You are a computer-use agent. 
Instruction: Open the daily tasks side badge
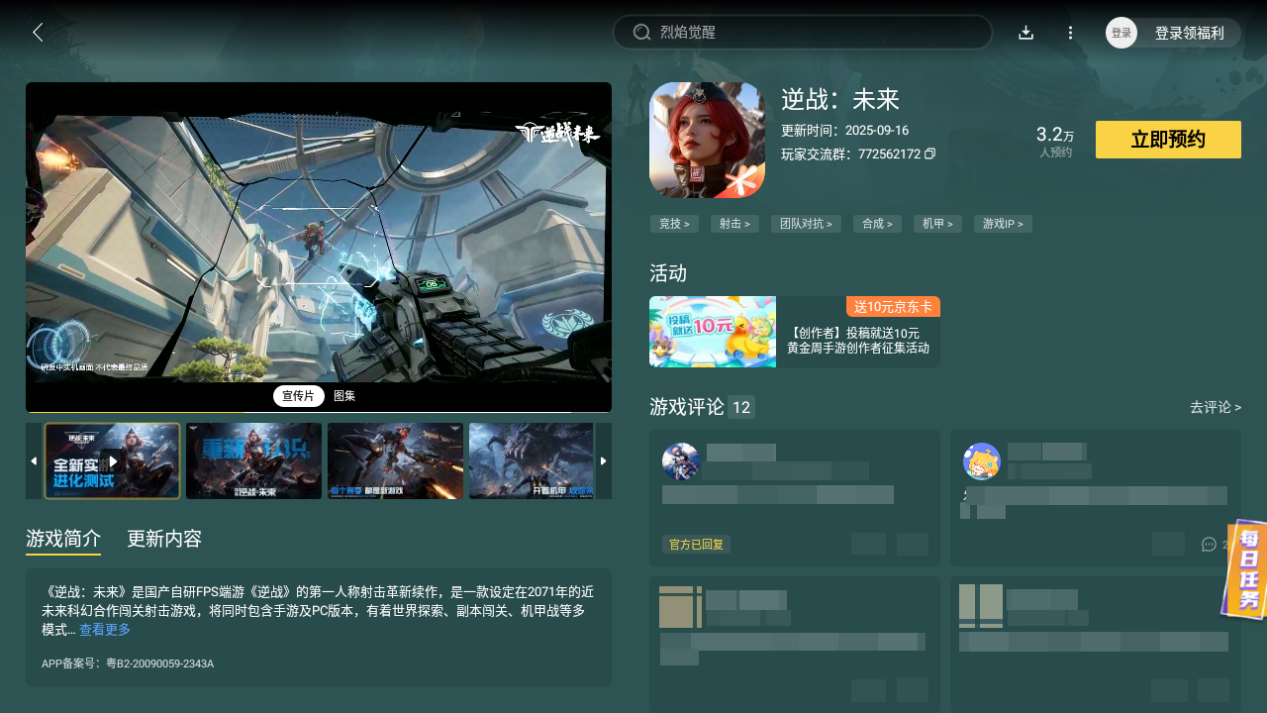[x=1245, y=569]
